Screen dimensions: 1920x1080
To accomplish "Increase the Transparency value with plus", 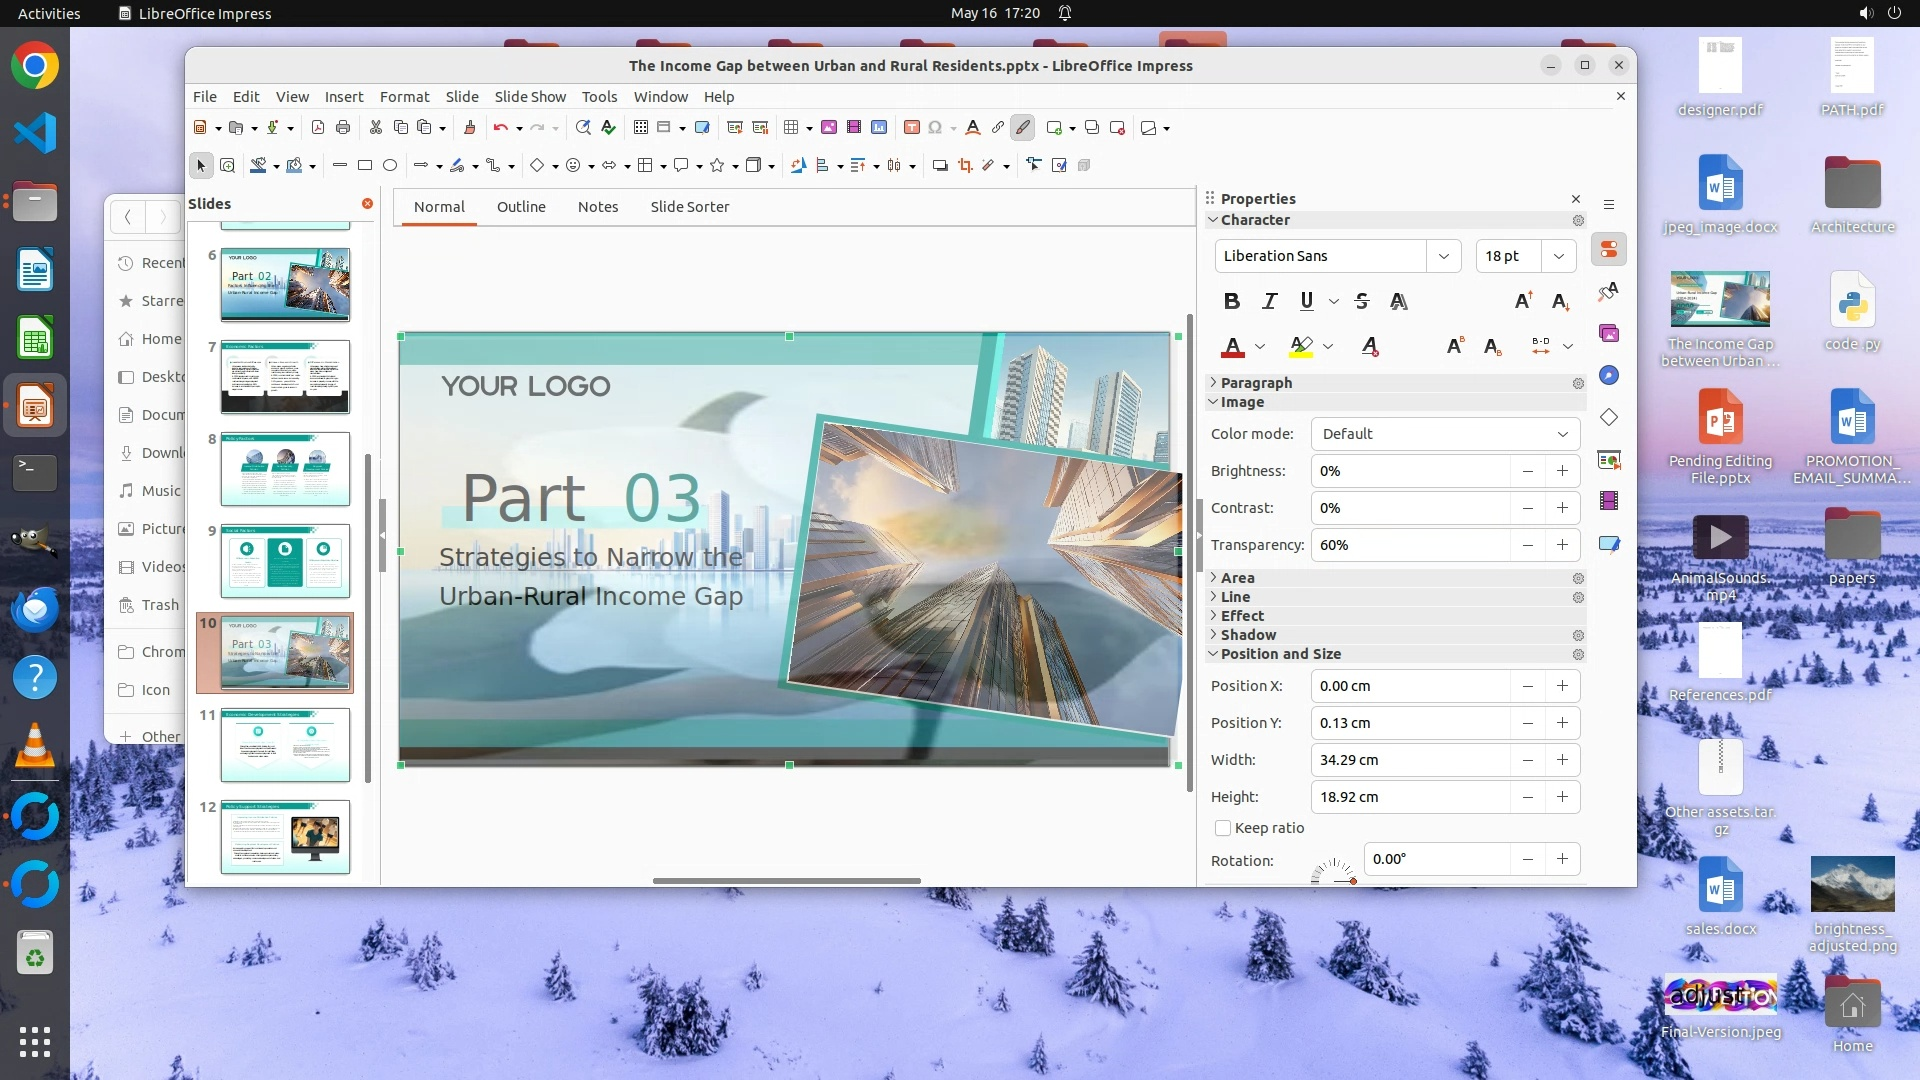I will (1562, 545).
